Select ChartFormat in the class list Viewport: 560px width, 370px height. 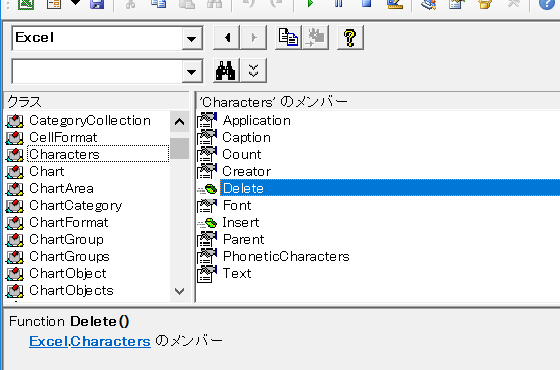[68, 222]
